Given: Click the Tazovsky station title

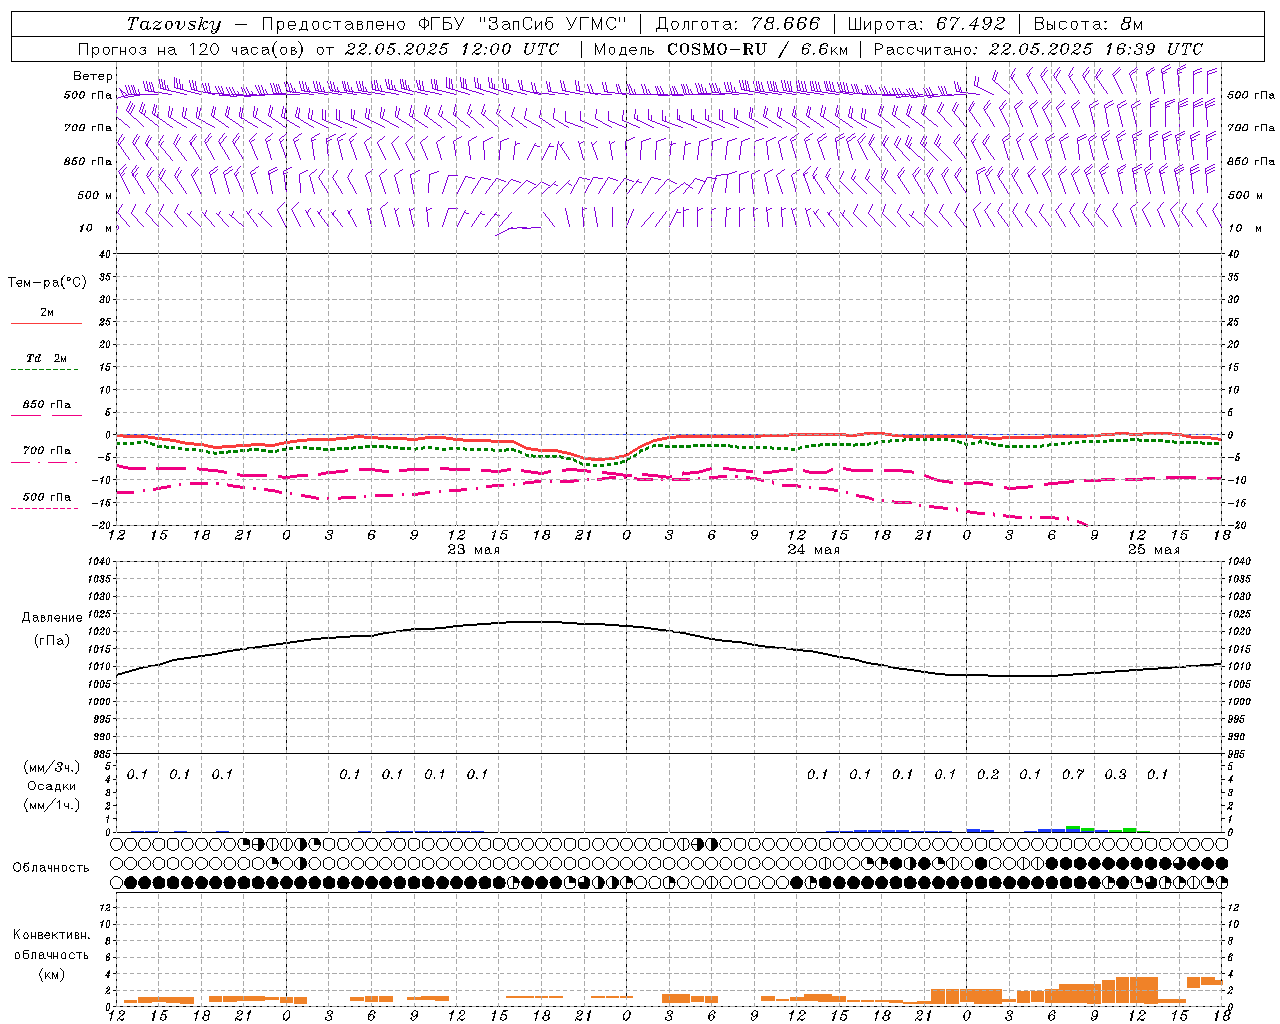Looking at the screenshot, I should point(174,24).
